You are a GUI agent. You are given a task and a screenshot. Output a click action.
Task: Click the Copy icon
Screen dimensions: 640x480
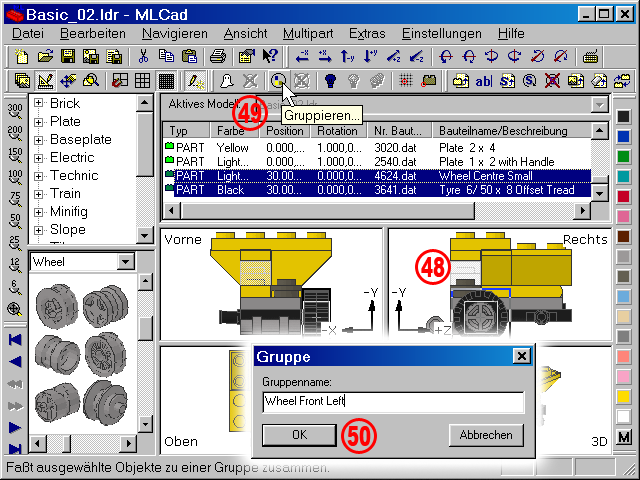(166, 56)
